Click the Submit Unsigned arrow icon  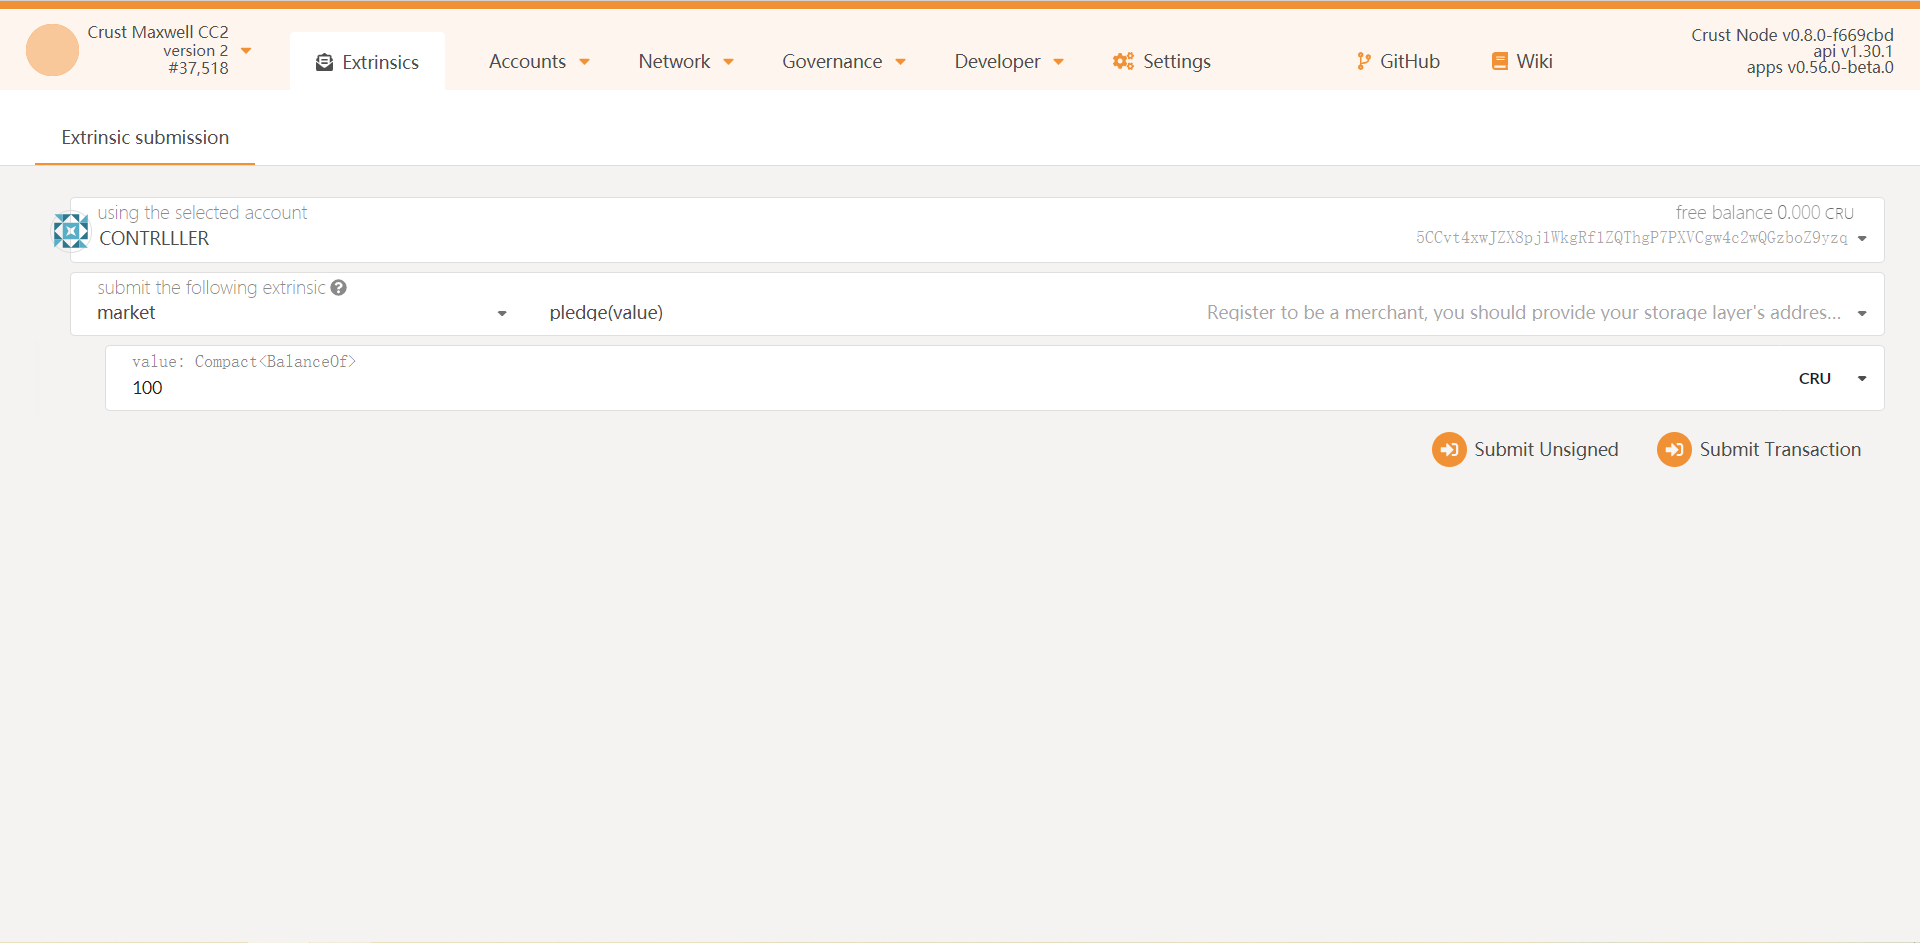pos(1449,450)
